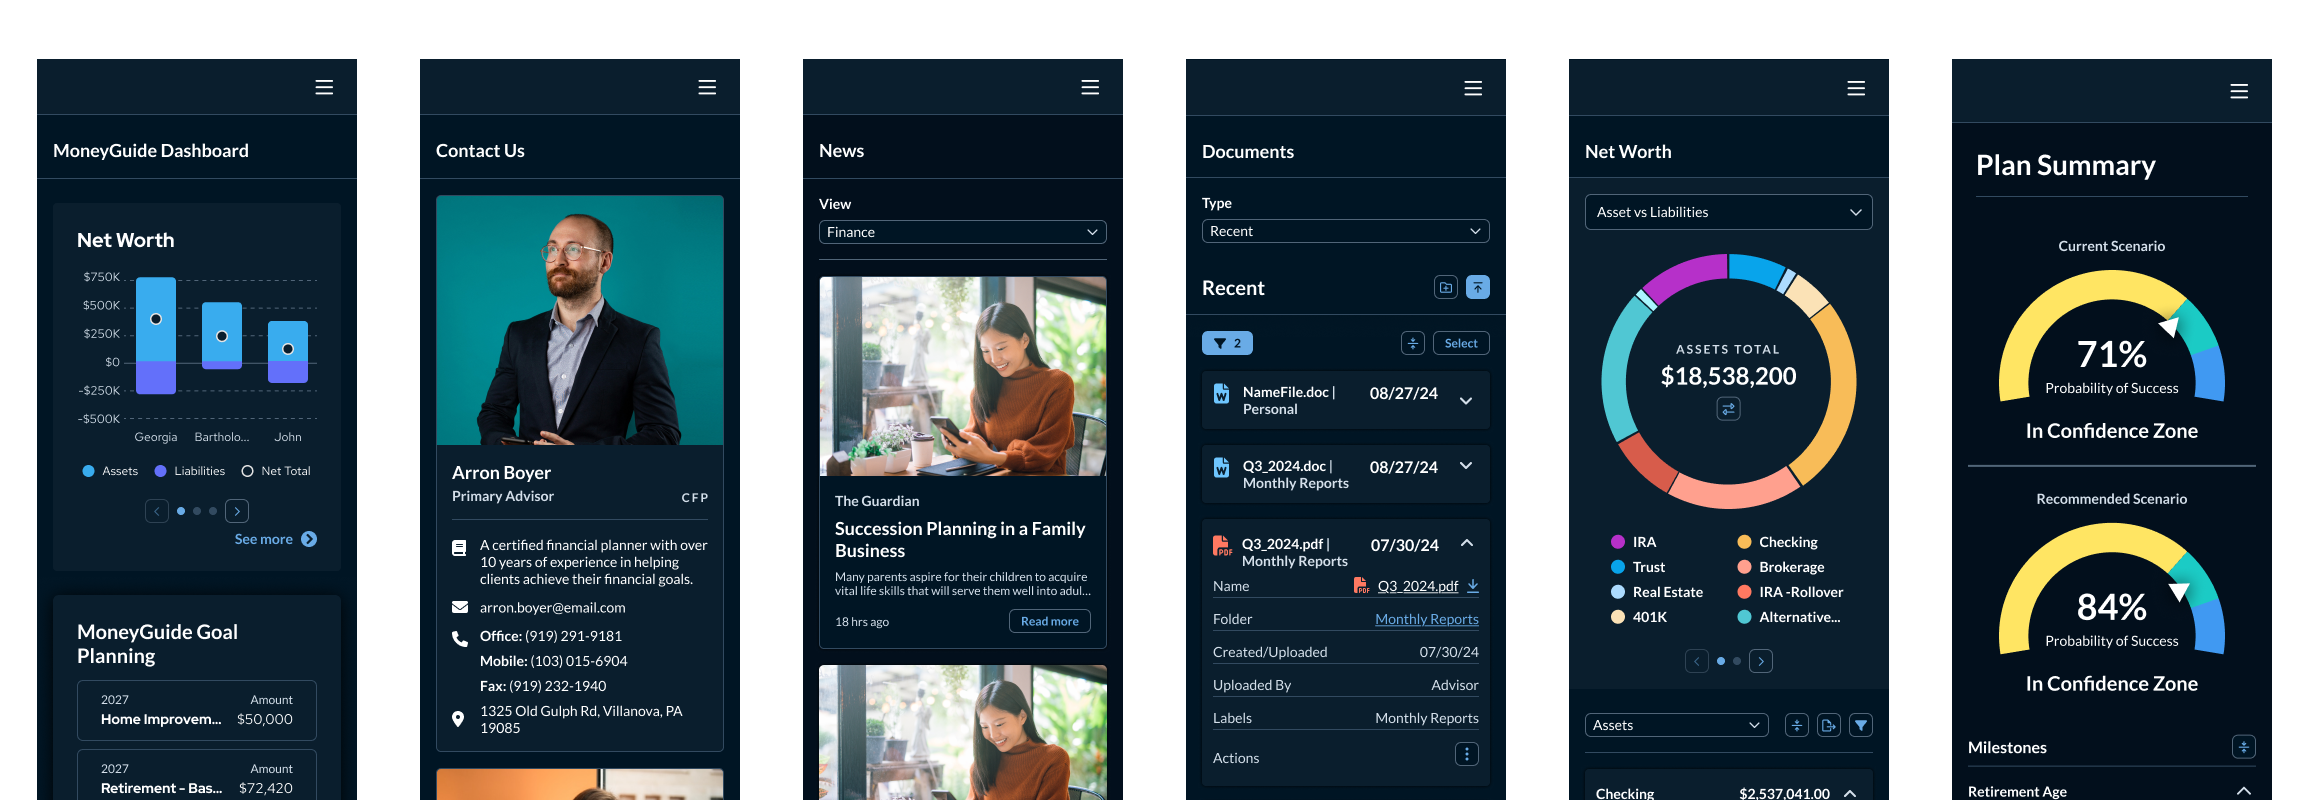Open the Assets dropdown below the donut chart
The width and height of the screenshot is (2306, 800).
(1677, 725)
